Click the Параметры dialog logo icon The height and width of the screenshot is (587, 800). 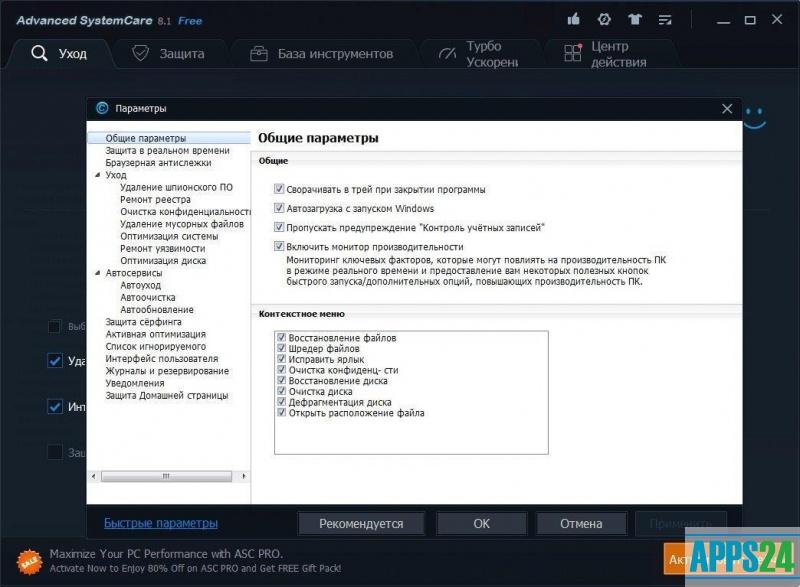[102, 108]
